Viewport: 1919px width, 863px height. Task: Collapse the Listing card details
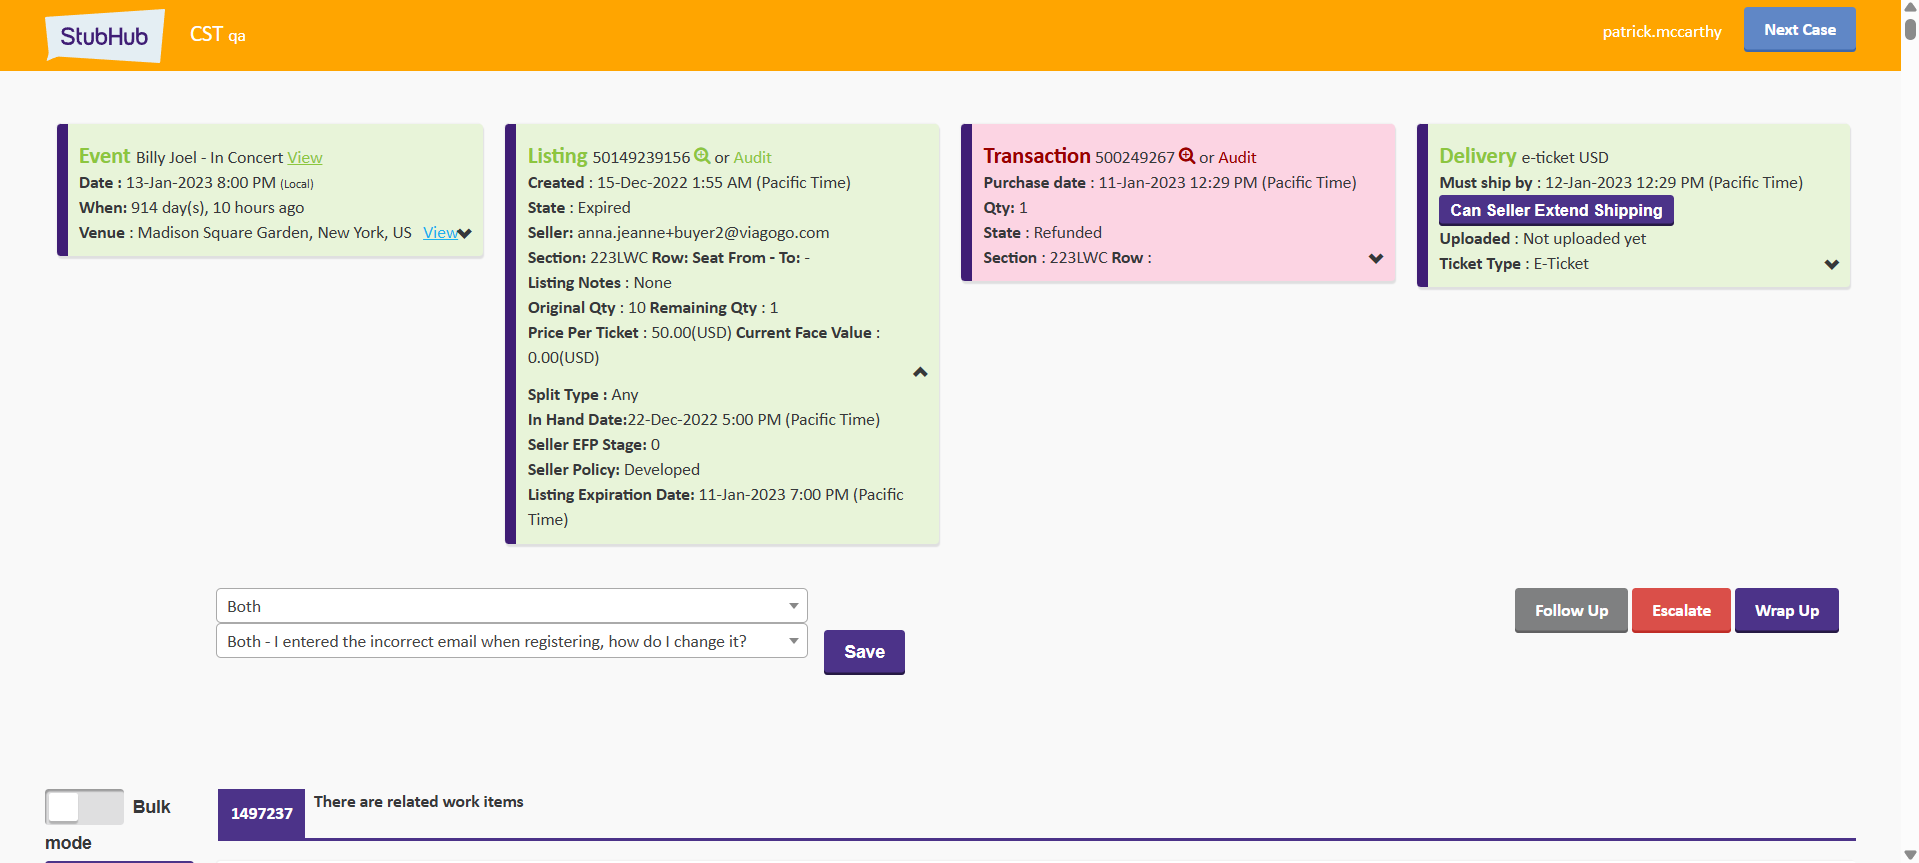click(x=920, y=372)
